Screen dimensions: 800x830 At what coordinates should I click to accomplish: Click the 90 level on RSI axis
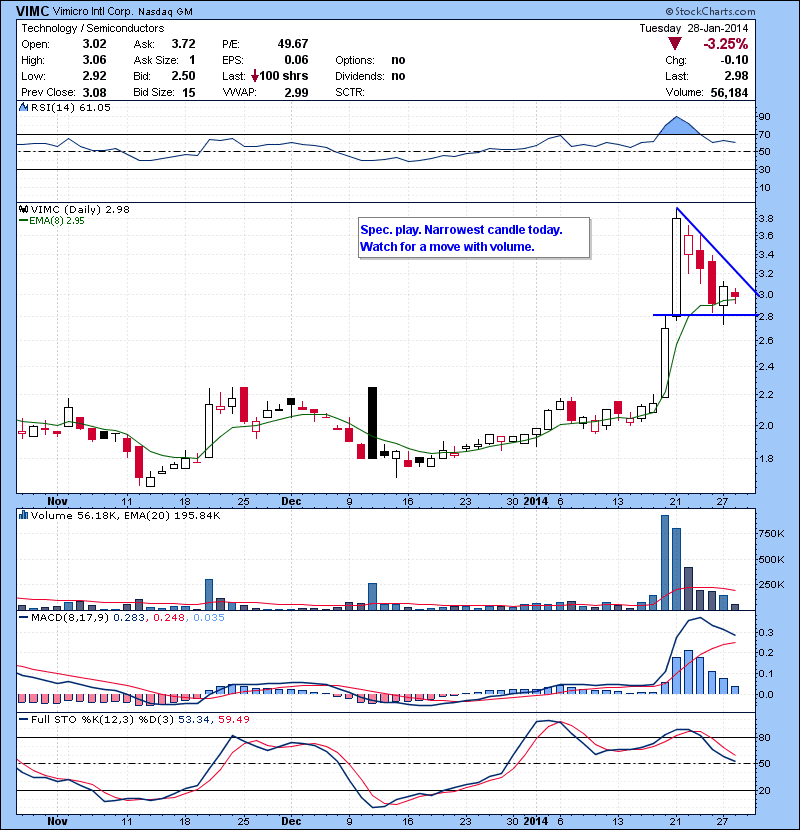tap(765, 116)
